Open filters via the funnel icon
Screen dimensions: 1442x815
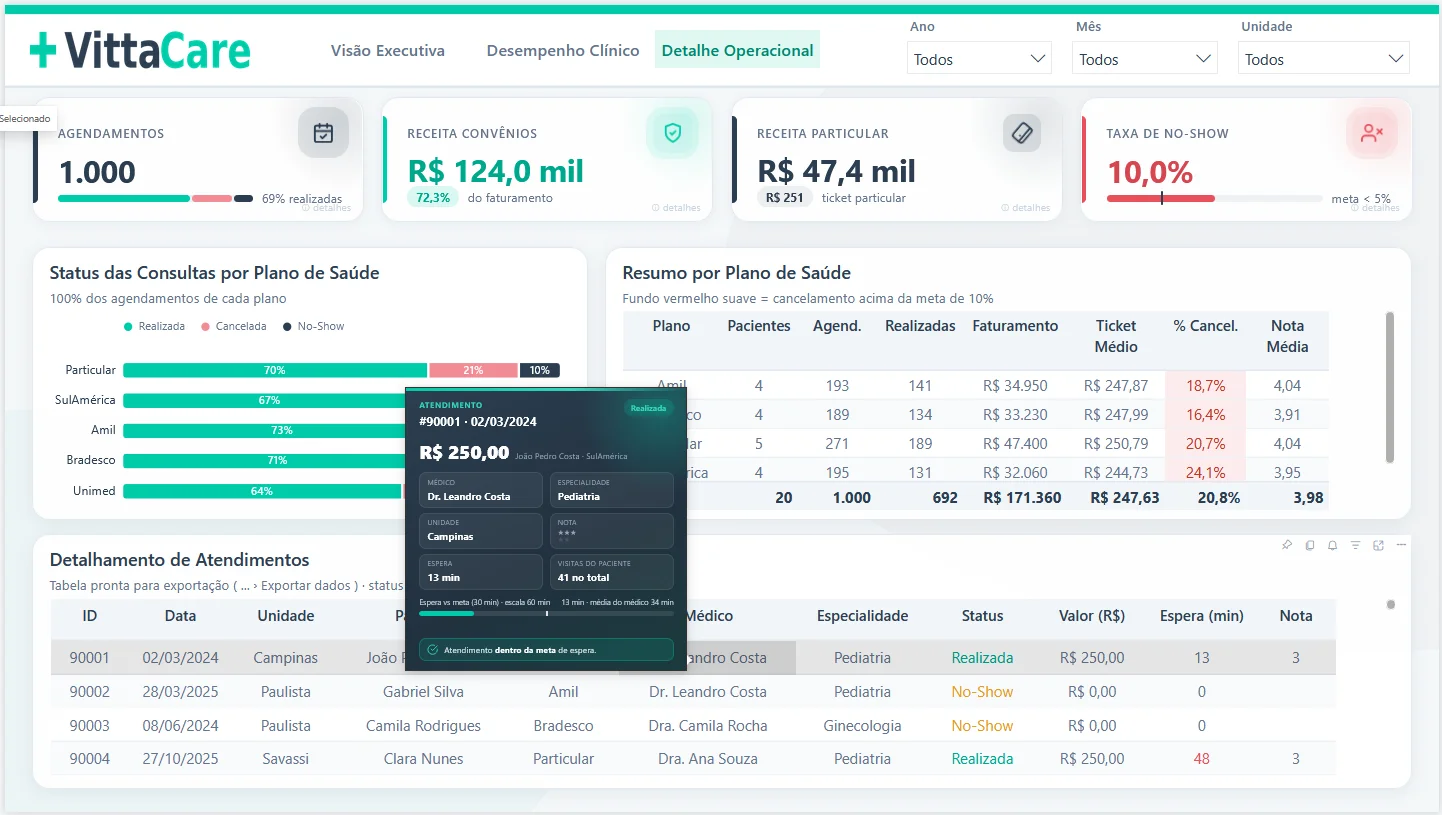[x=1356, y=545]
